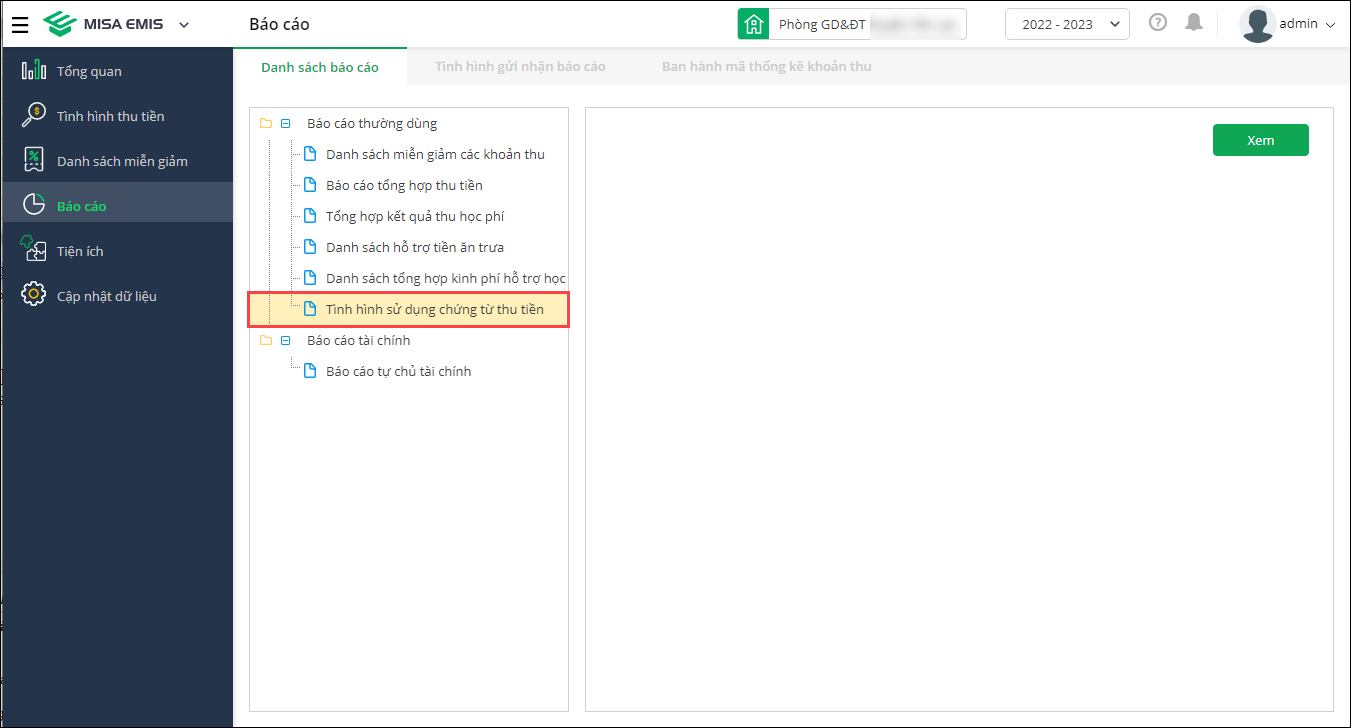Click the Cập nhật dữ liệu gear icon
The width and height of the screenshot is (1351, 728).
coord(34,294)
